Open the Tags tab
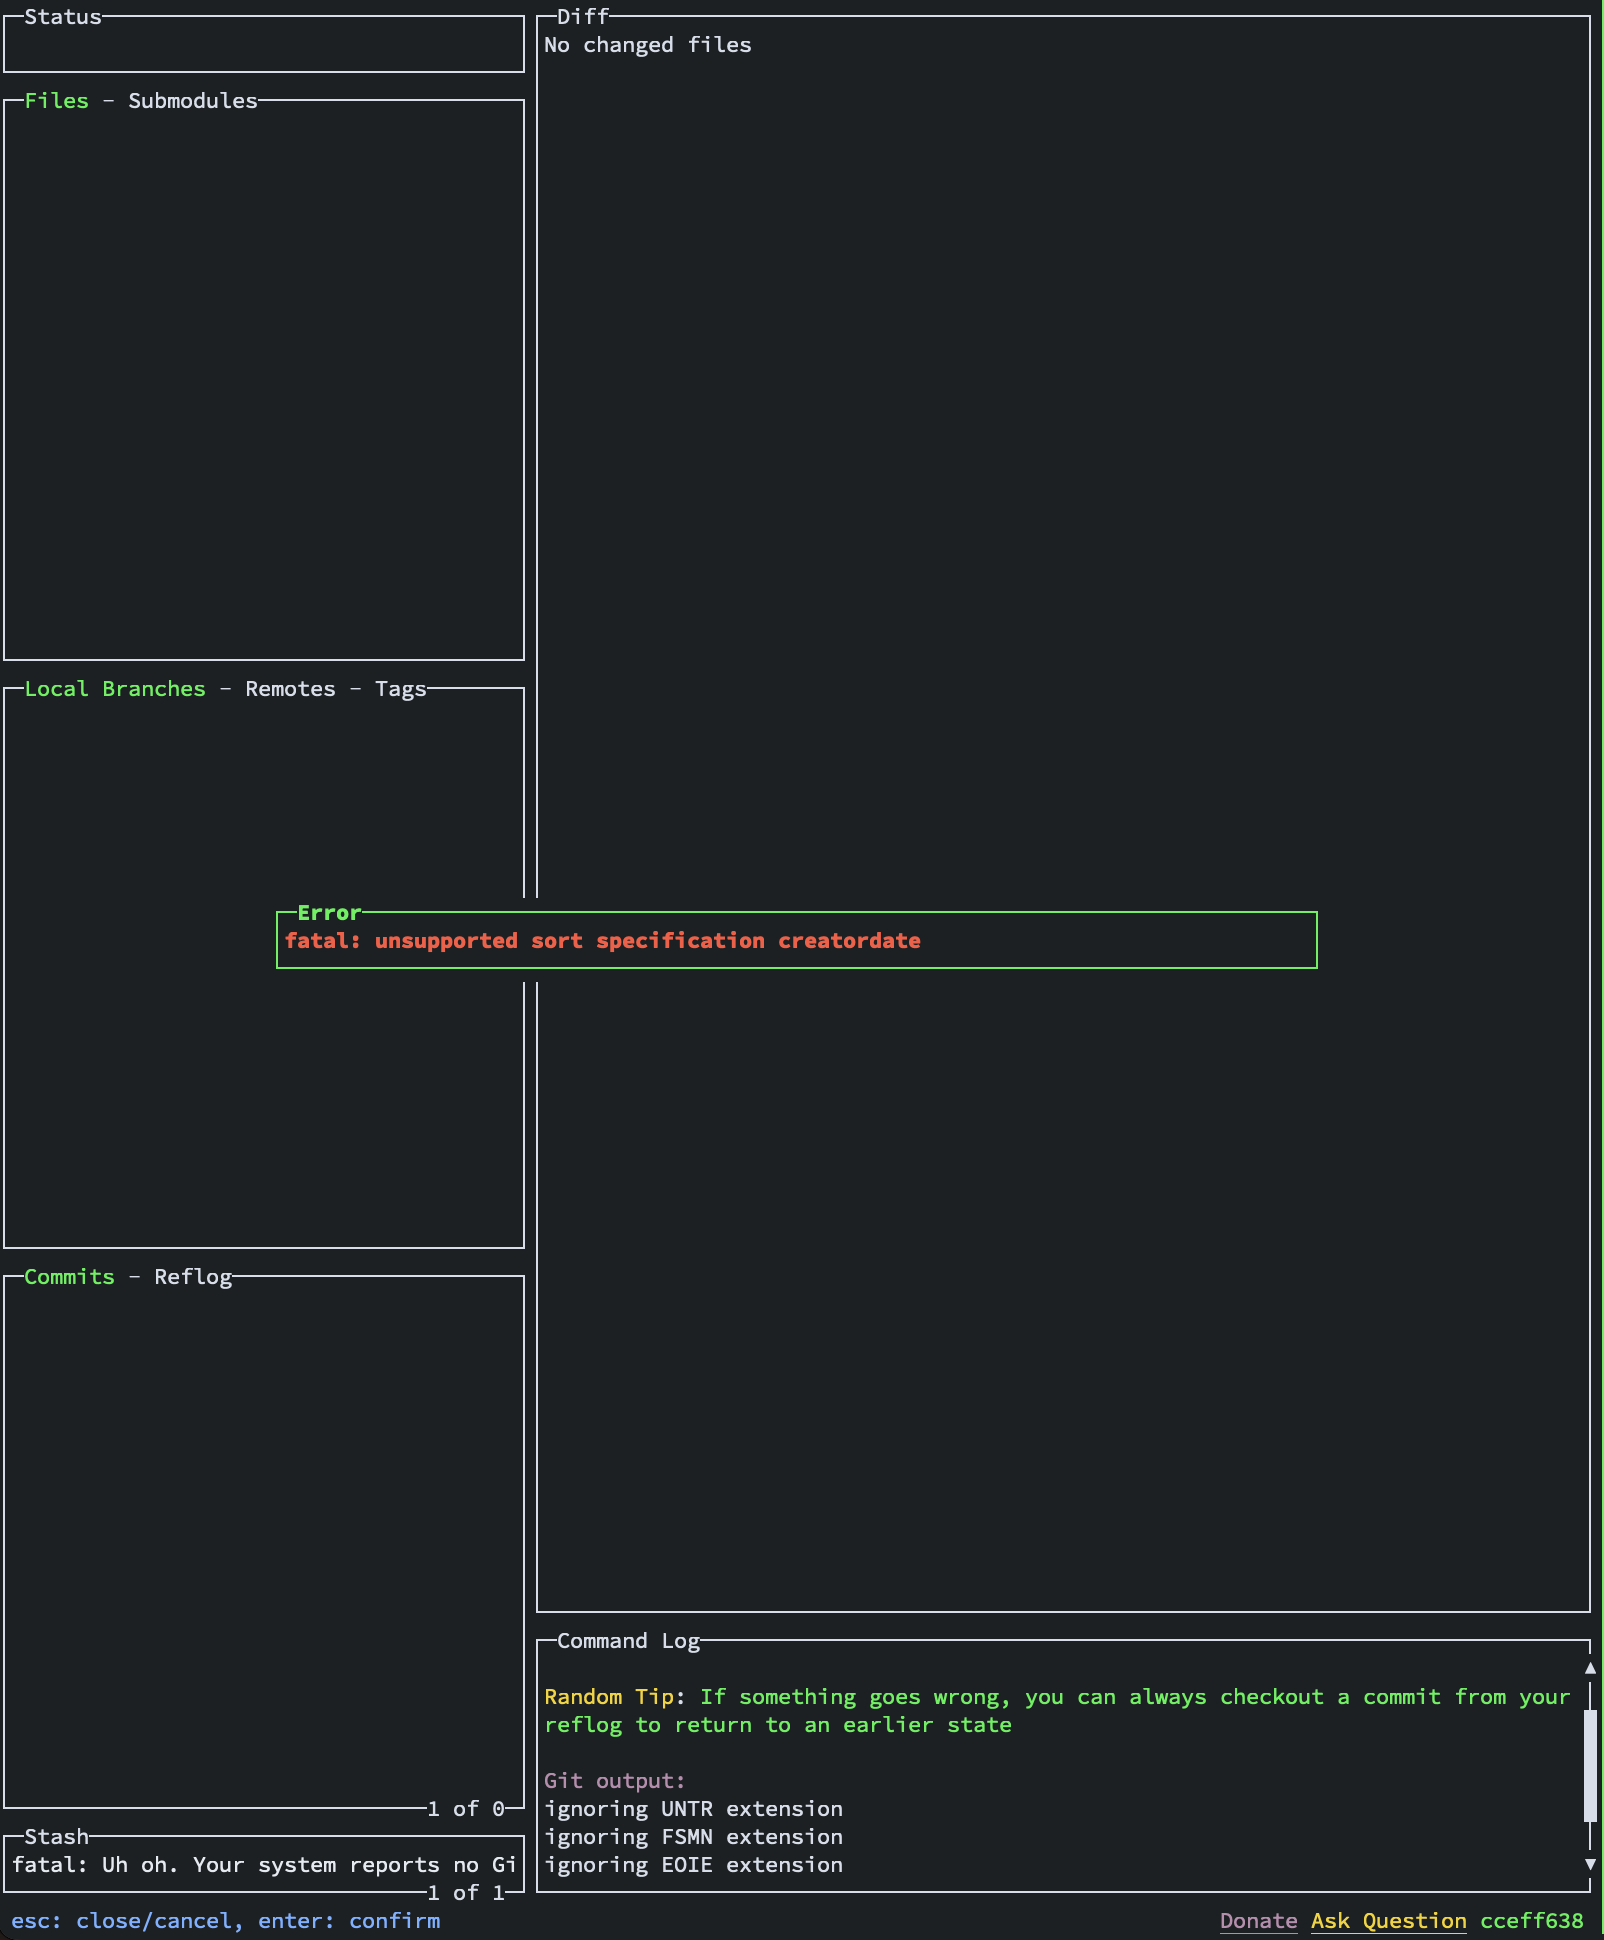The image size is (1604, 1940). pyautogui.click(x=401, y=689)
